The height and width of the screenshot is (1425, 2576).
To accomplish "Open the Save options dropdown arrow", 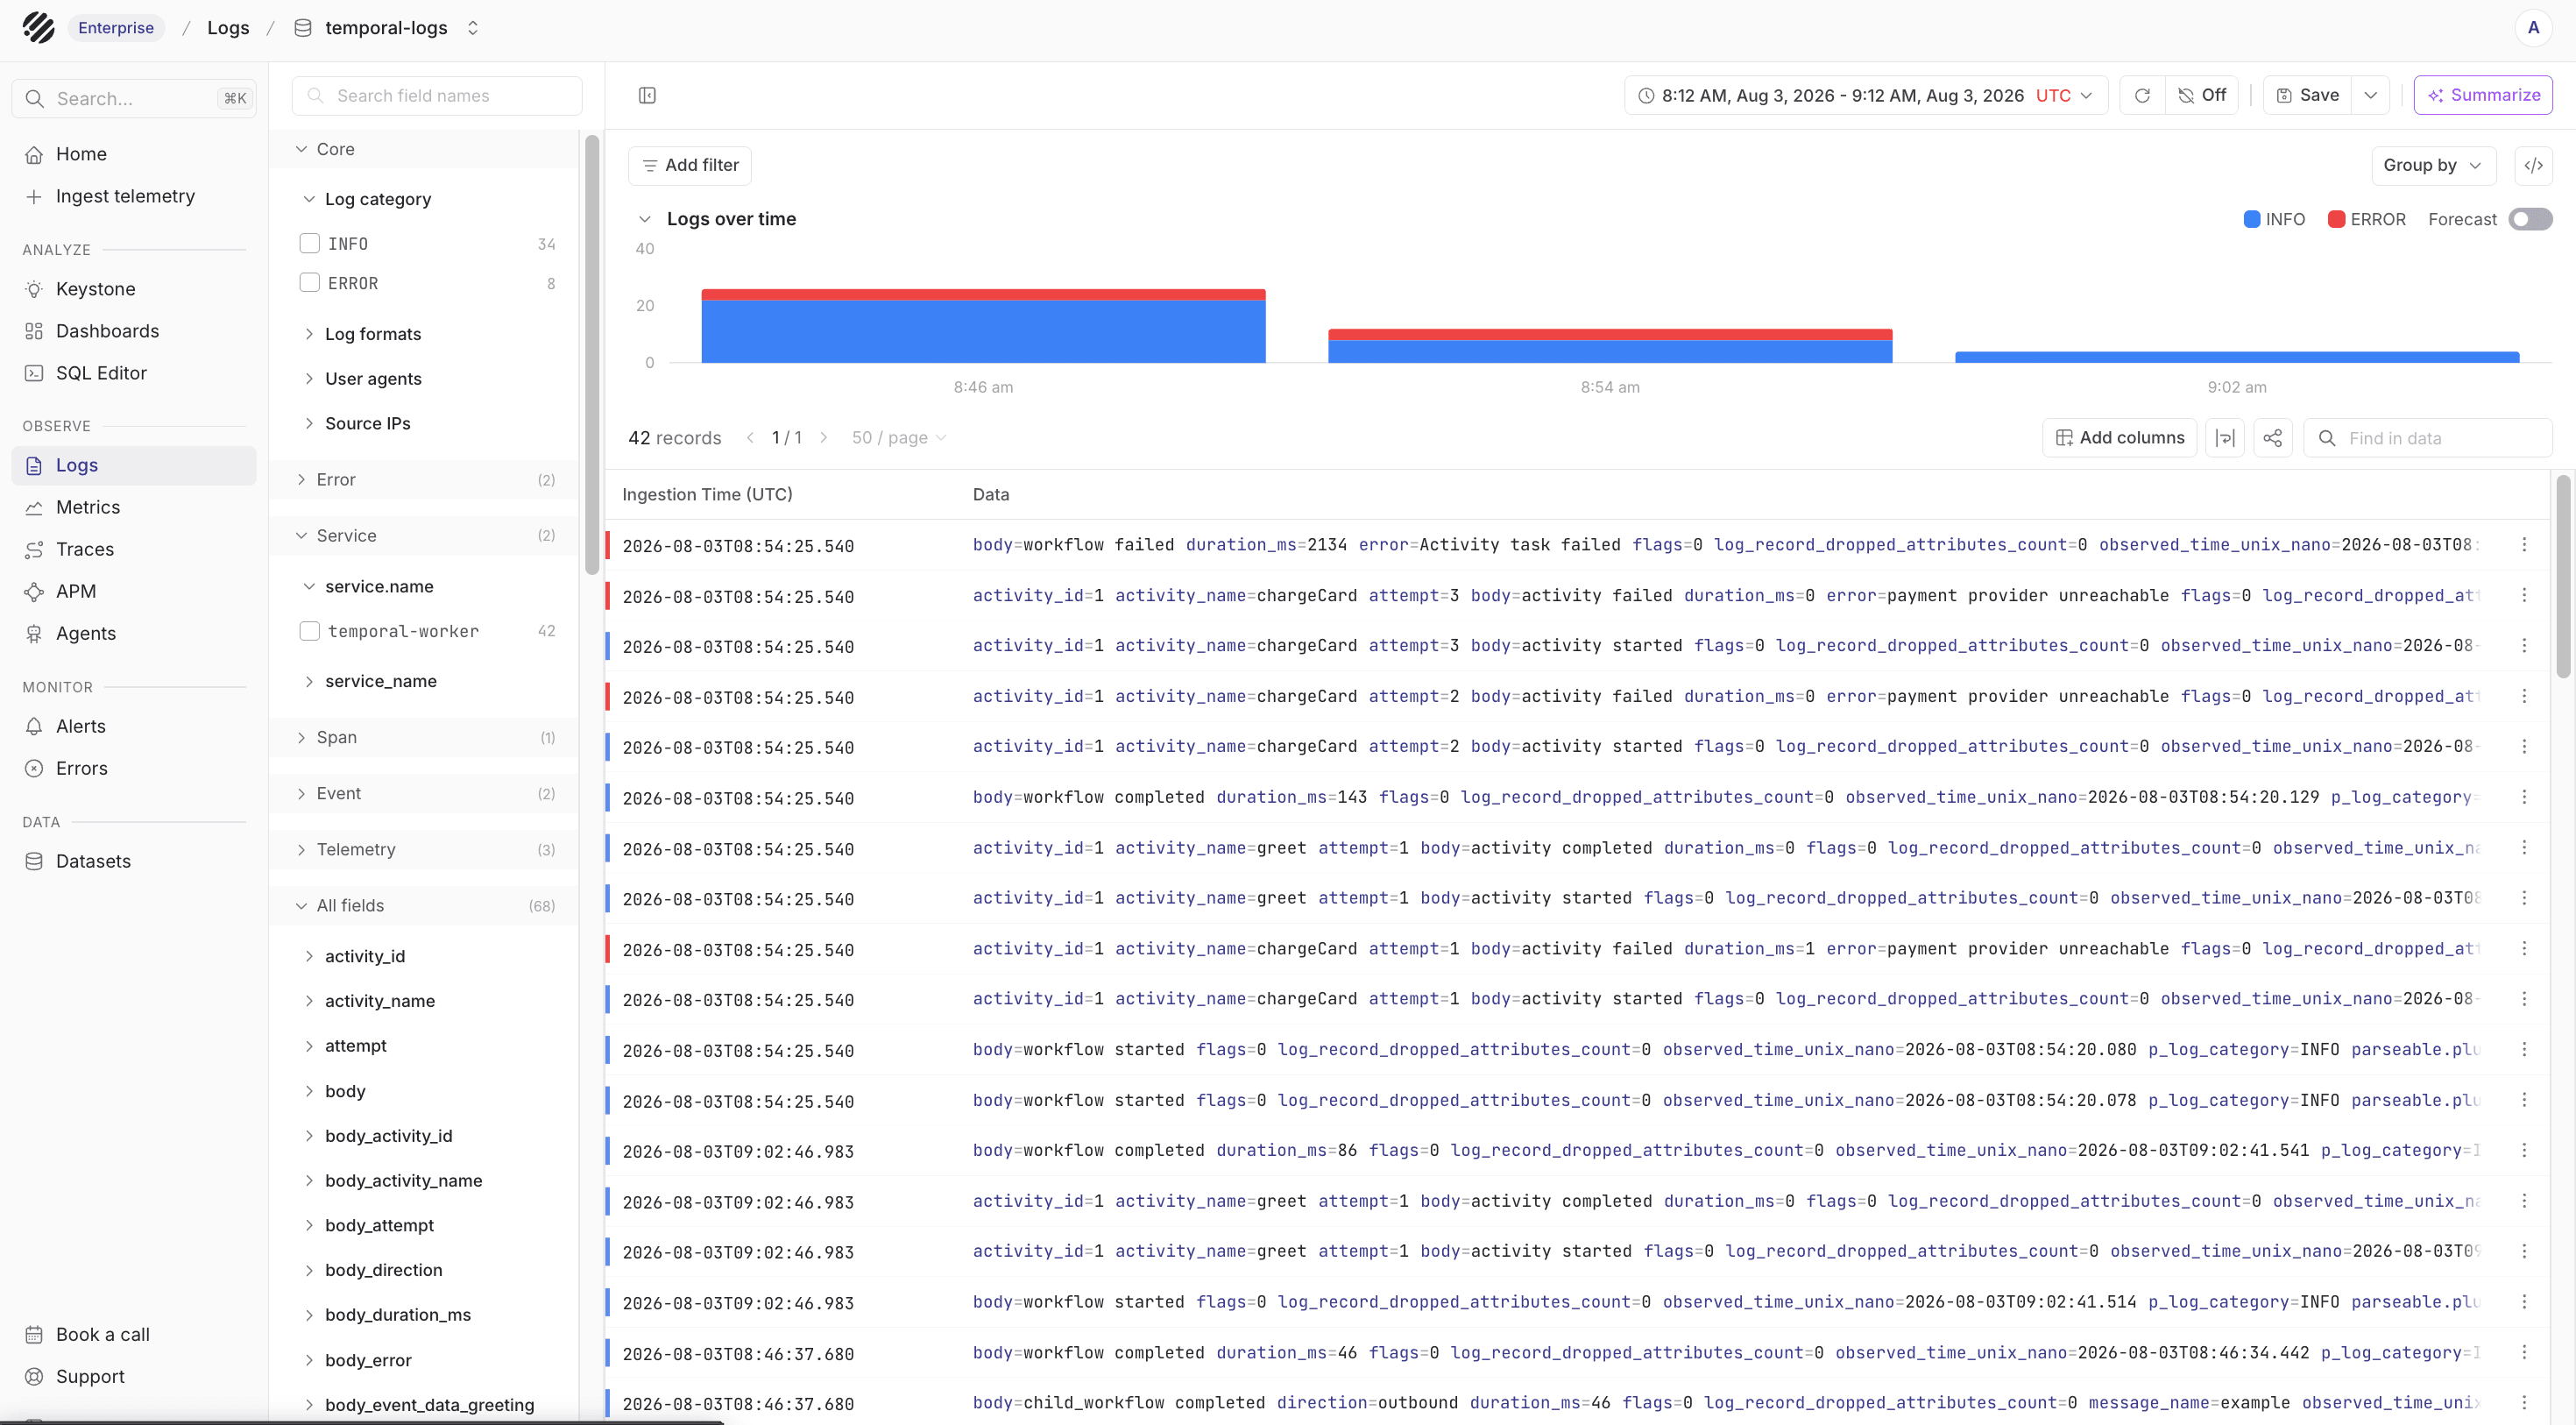I will [2370, 95].
